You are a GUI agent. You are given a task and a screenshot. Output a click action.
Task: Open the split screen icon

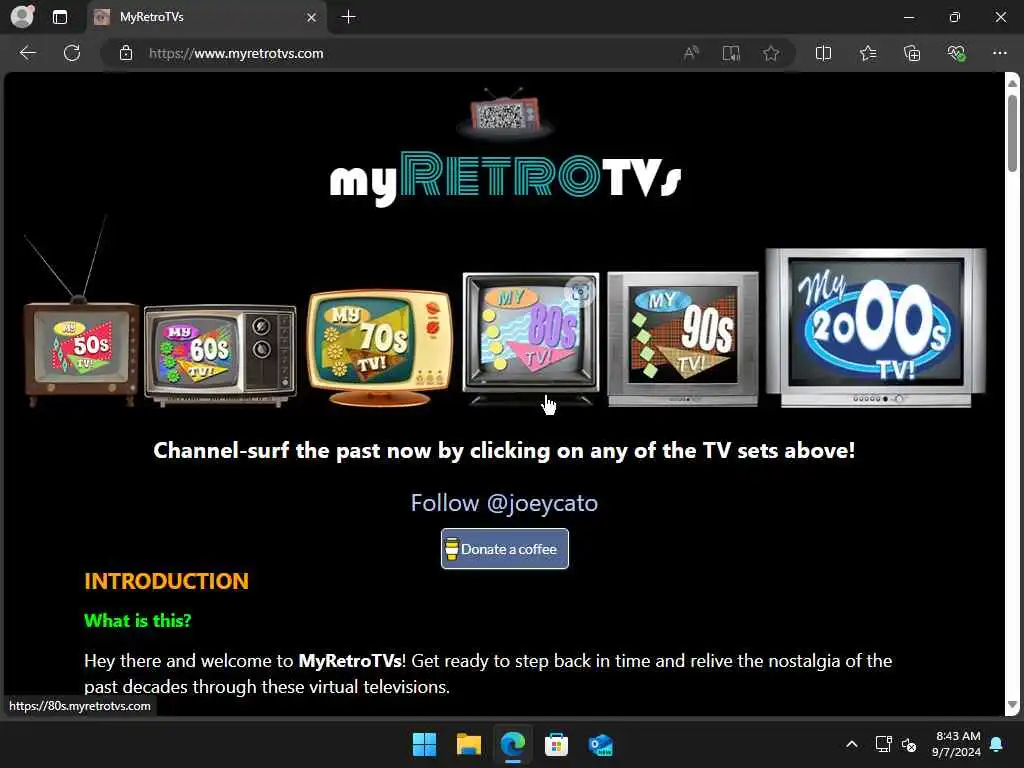tap(824, 53)
